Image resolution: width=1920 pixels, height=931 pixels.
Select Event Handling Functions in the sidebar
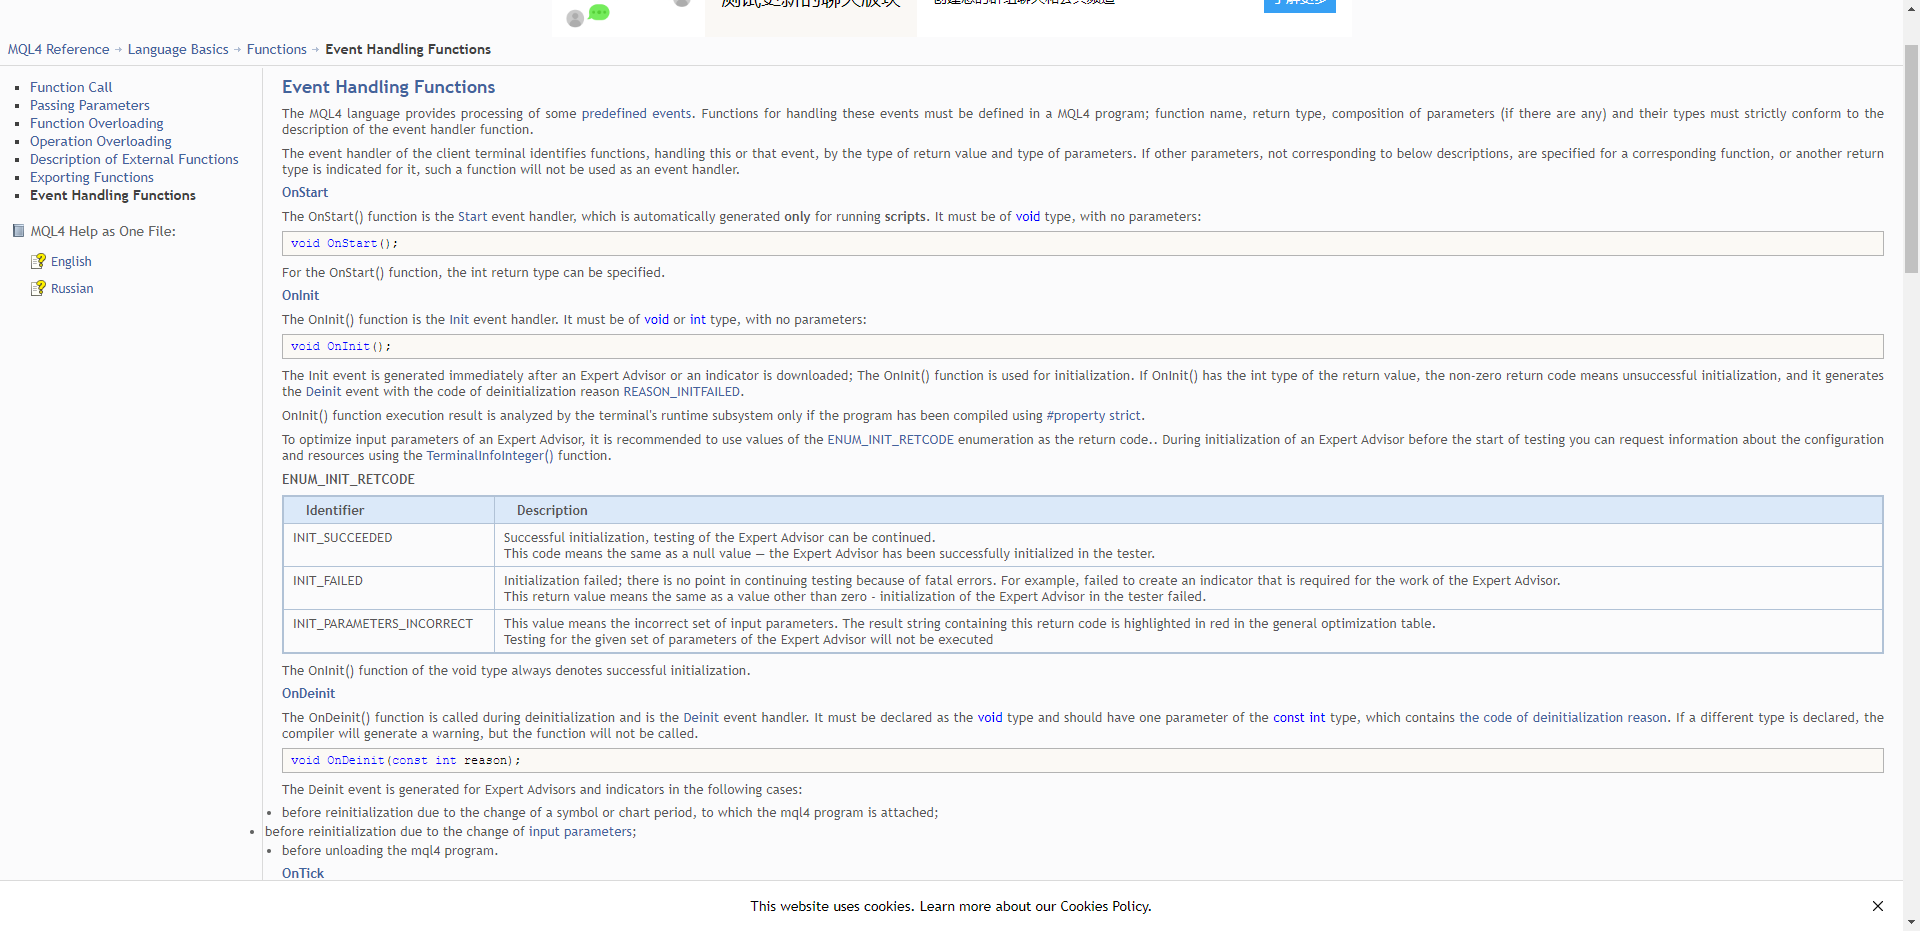coord(113,195)
